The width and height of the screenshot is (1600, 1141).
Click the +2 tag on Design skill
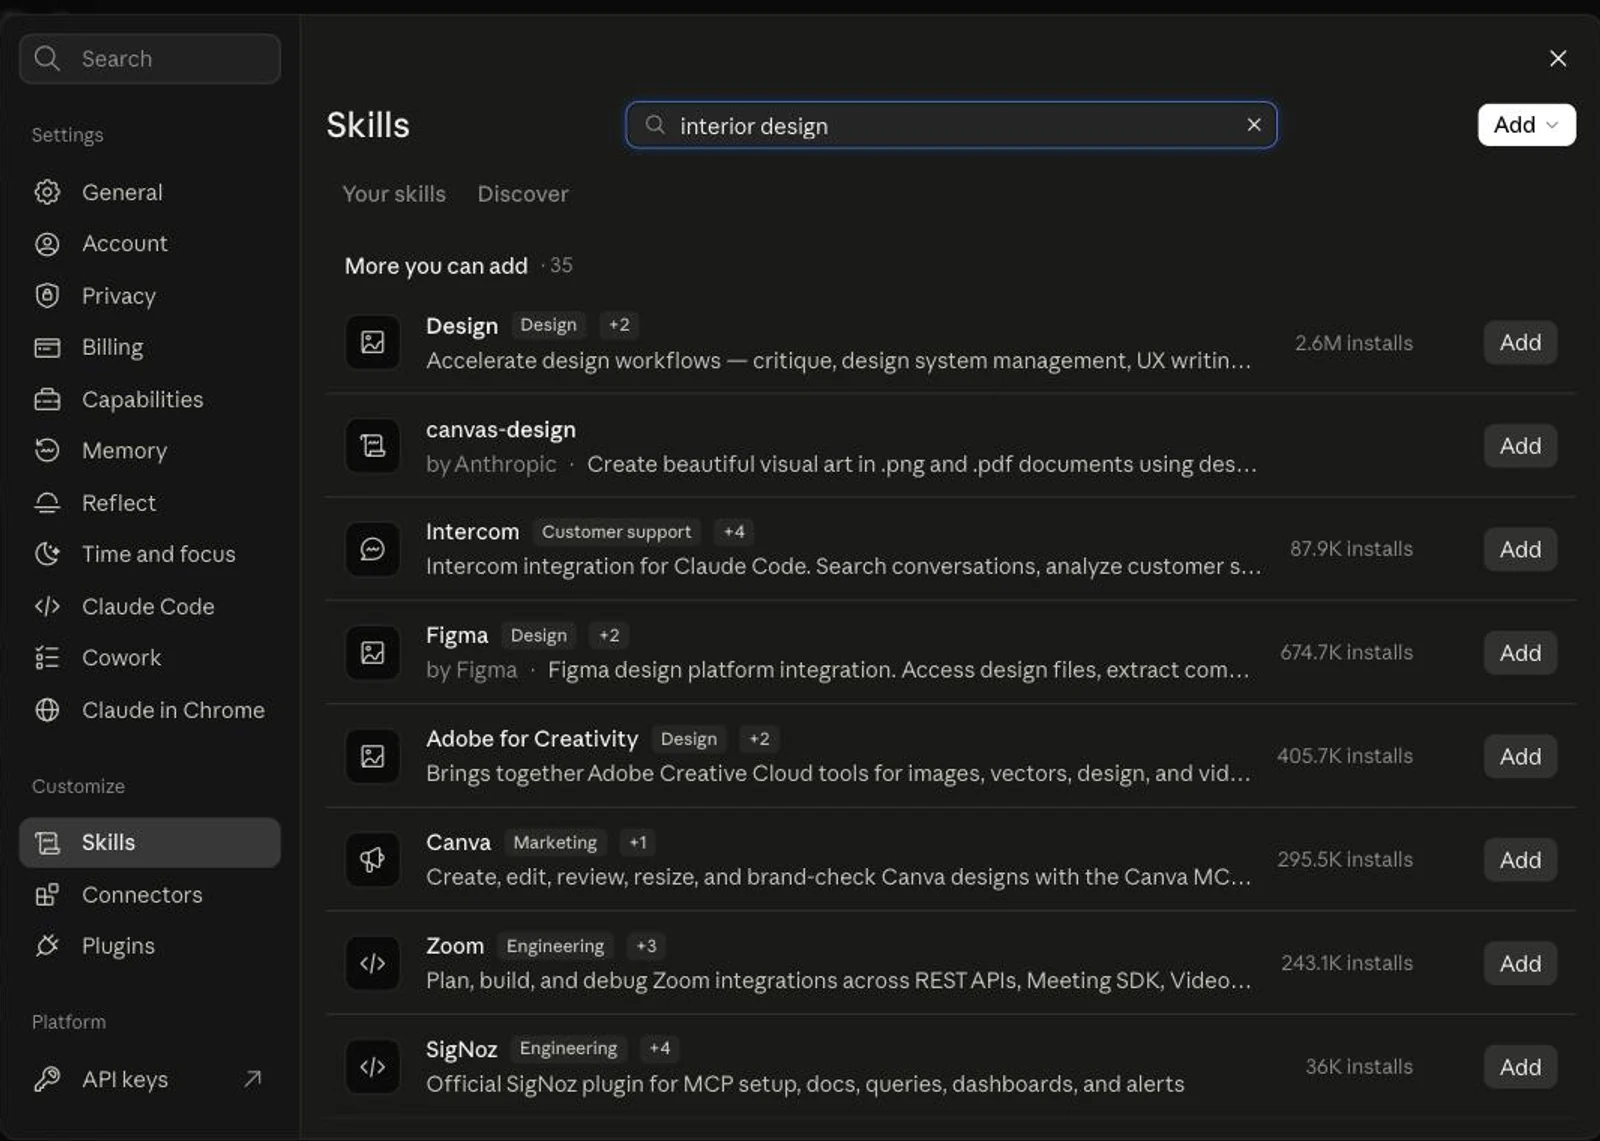click(x=620, y=325)
